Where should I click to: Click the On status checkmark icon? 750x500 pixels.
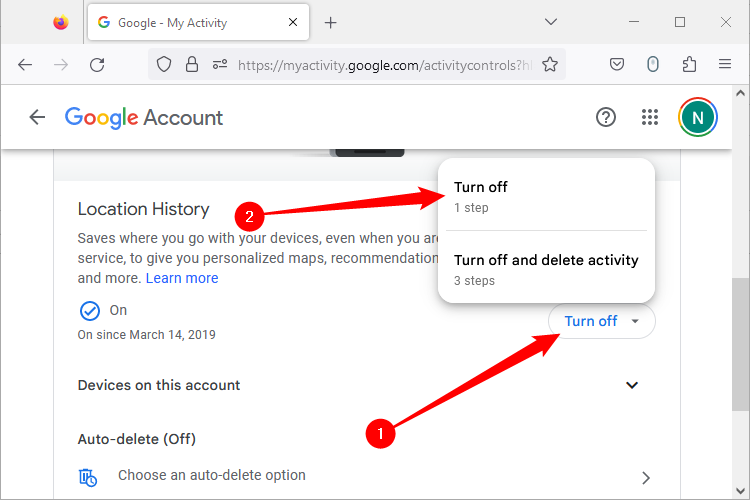click(x=89, y=311)
